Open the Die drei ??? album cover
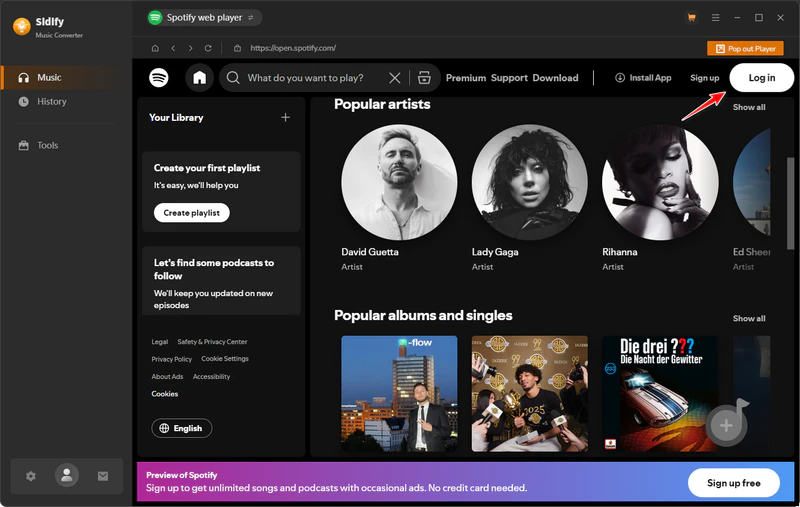The image size is (800, 507). point(660,393)
